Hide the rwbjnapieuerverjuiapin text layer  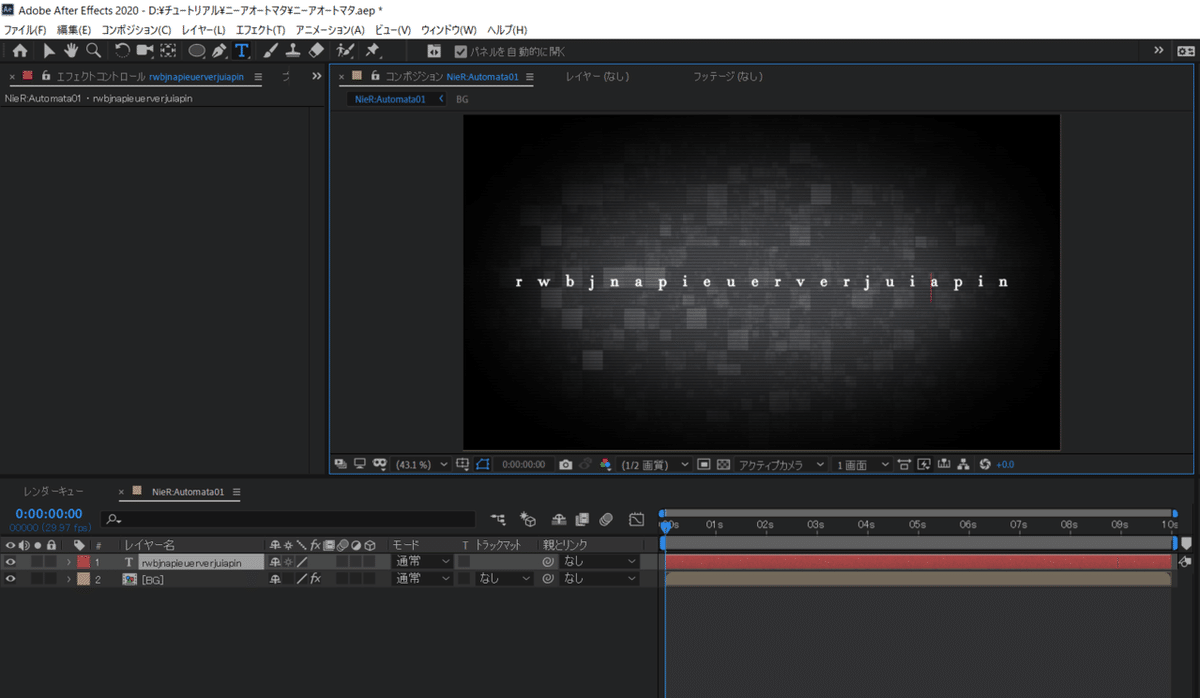(12, 562)
